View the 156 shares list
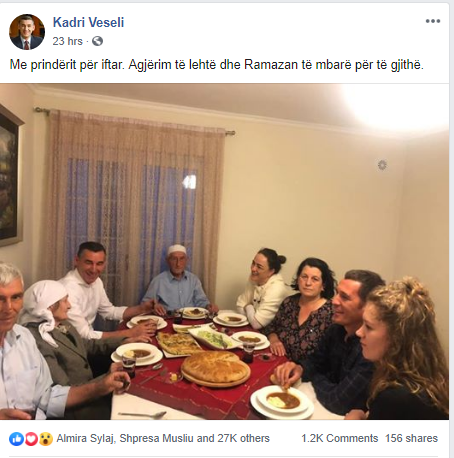Screen dimensions: 454x458 tap(411, 438)
